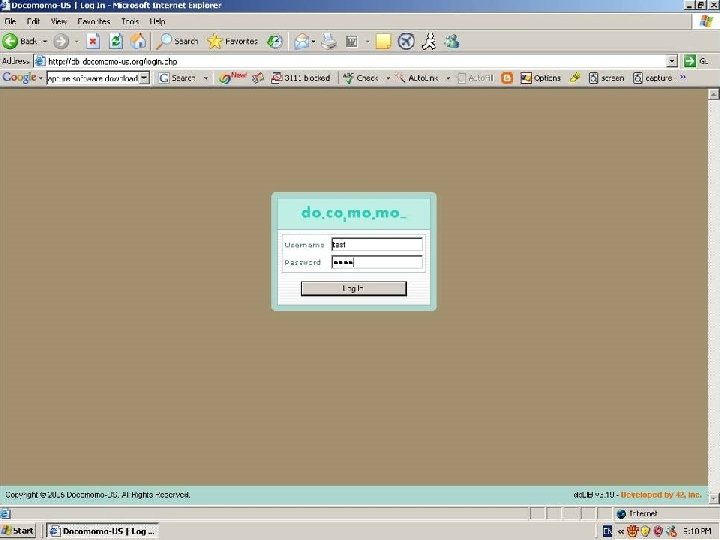This screenshot has width=720, height=540.
Task: Click the spelling Check button
Action: tap(361, 78)
